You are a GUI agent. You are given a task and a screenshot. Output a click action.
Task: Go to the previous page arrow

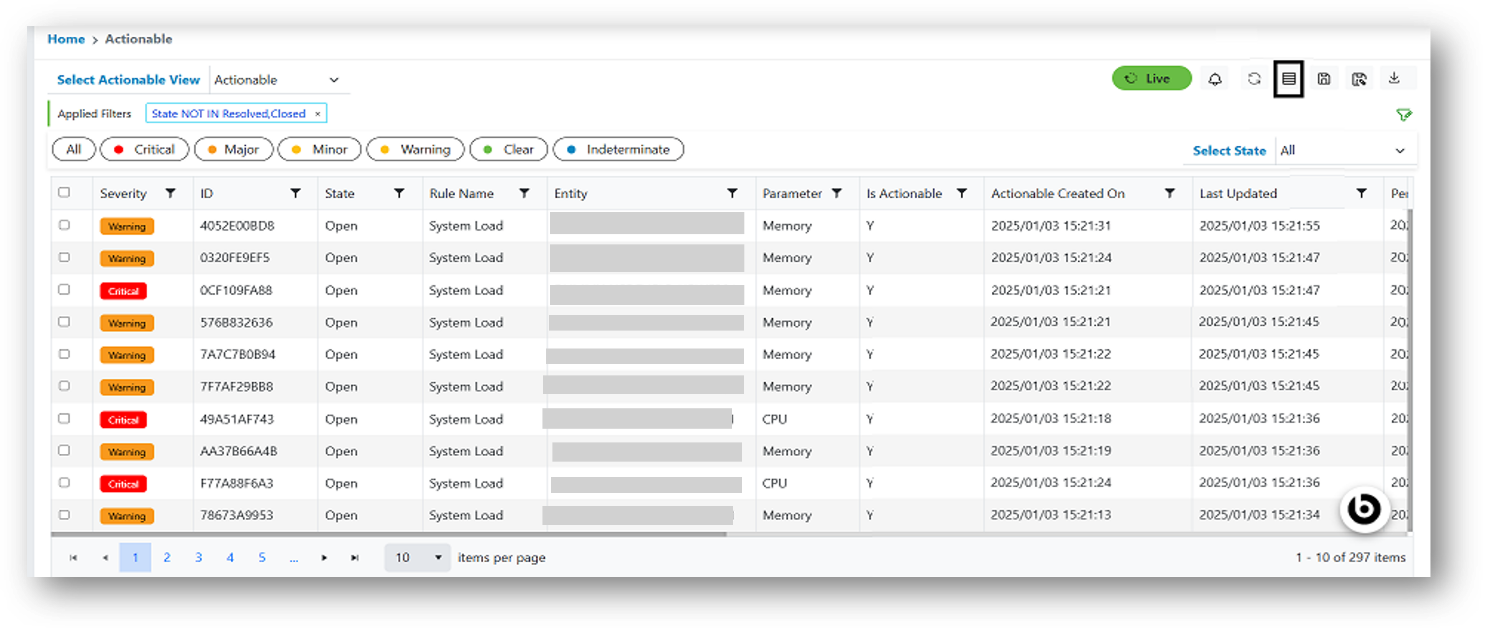[105, 558]
